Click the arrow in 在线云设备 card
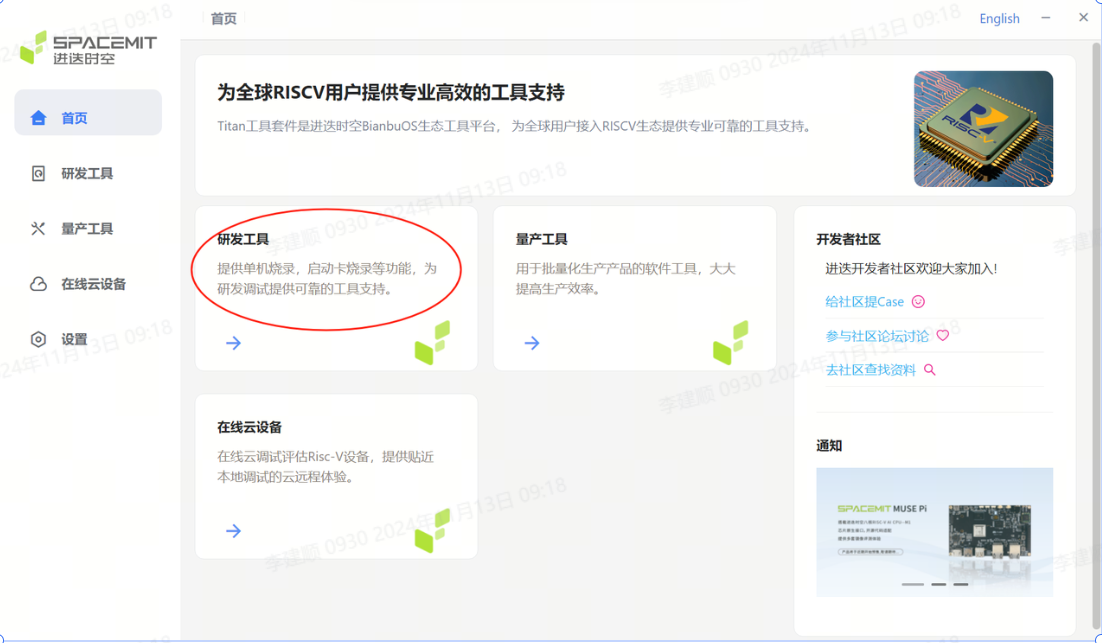 click(x=233, y=531)
